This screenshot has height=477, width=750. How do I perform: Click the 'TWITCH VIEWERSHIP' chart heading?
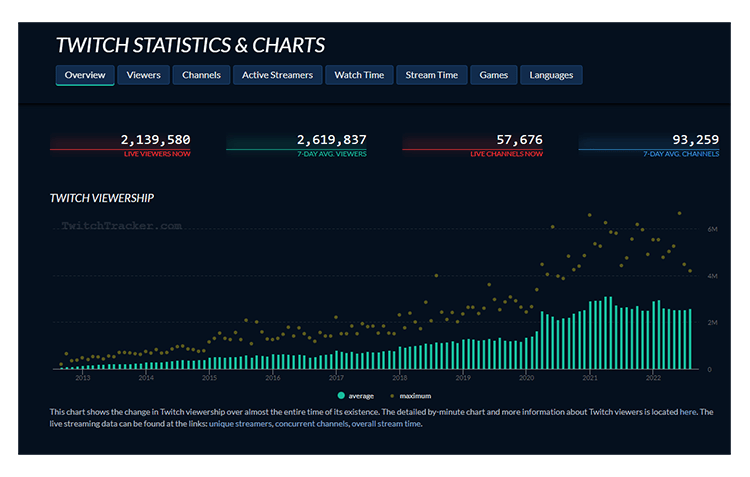[102, 198]
